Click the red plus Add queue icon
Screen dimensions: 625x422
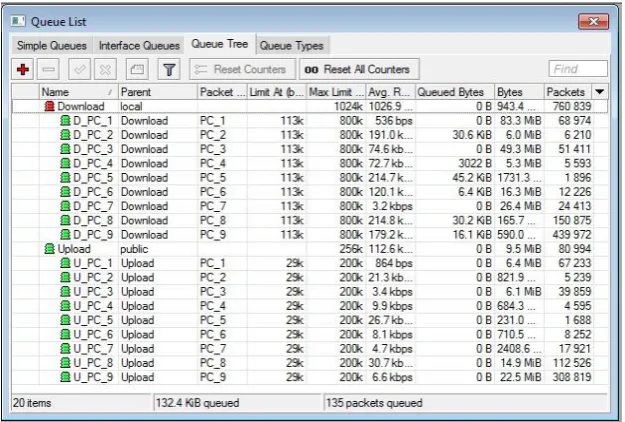tap(23, 69)
